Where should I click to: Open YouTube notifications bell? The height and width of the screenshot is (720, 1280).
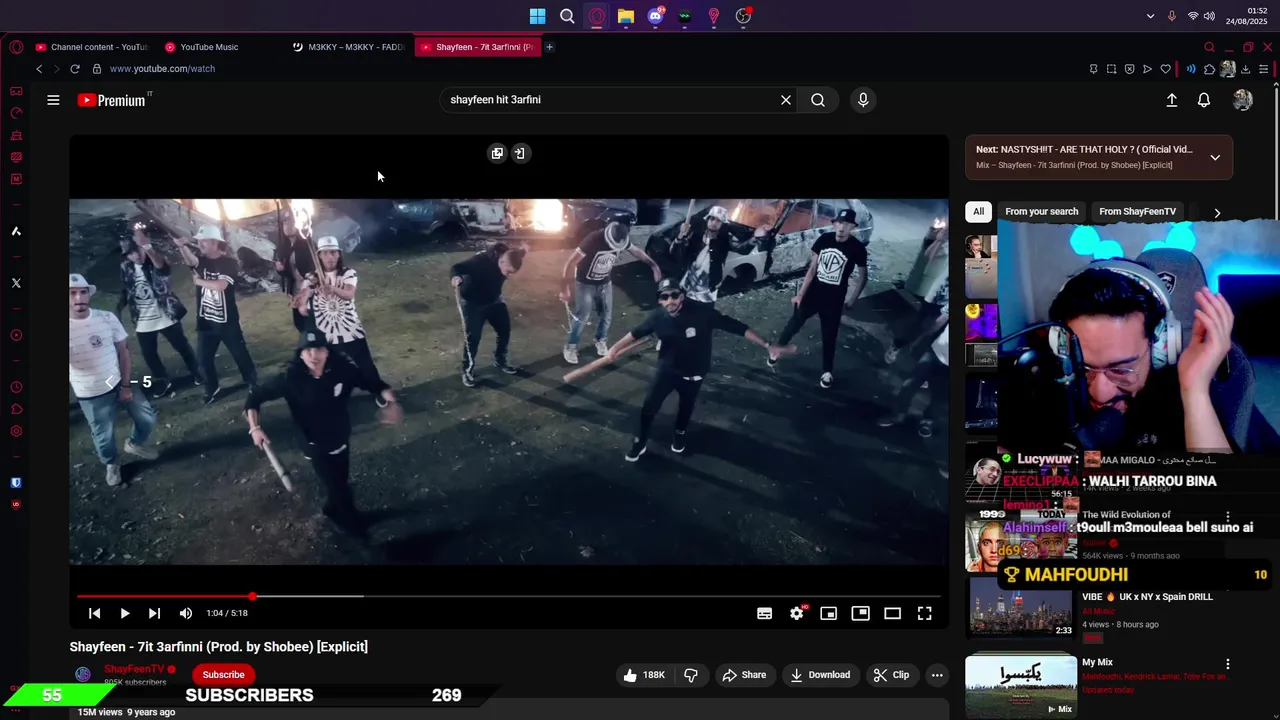coord(1204,100)
